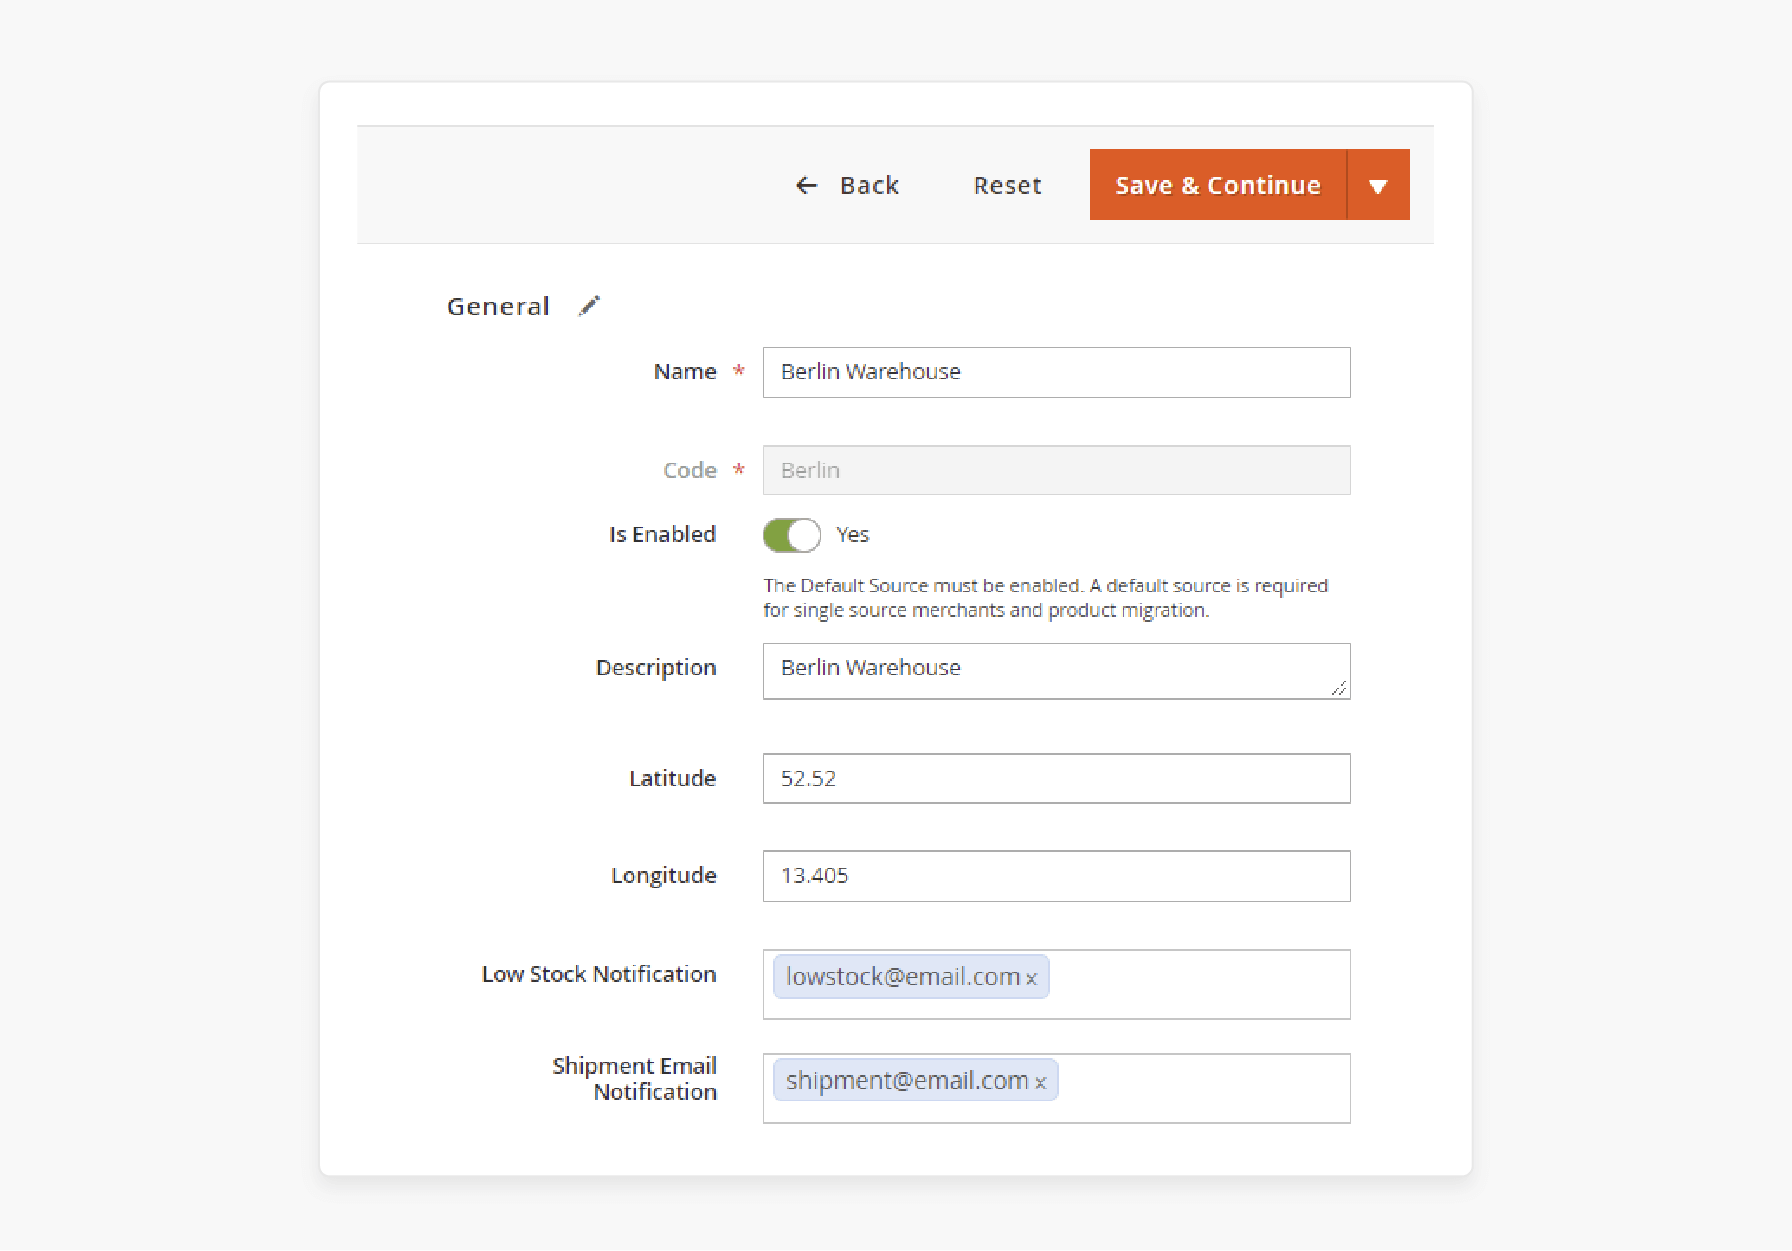
Task: Click the Description textarea resize handle
Action: (1339, 688)
